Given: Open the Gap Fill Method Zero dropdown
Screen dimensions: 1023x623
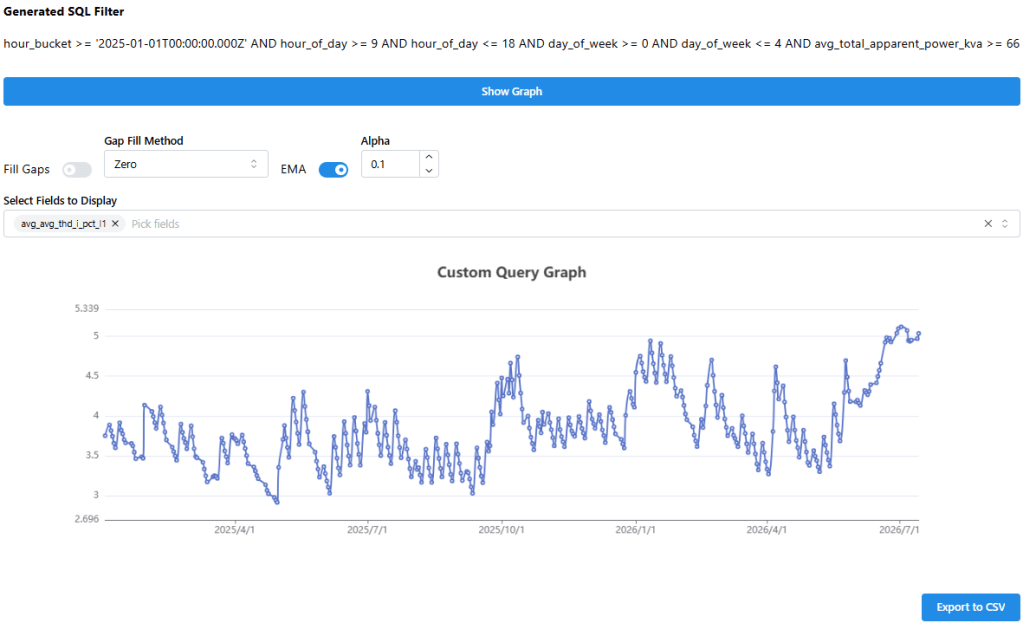Looking at the screenshot, I should tap(186, 164).
